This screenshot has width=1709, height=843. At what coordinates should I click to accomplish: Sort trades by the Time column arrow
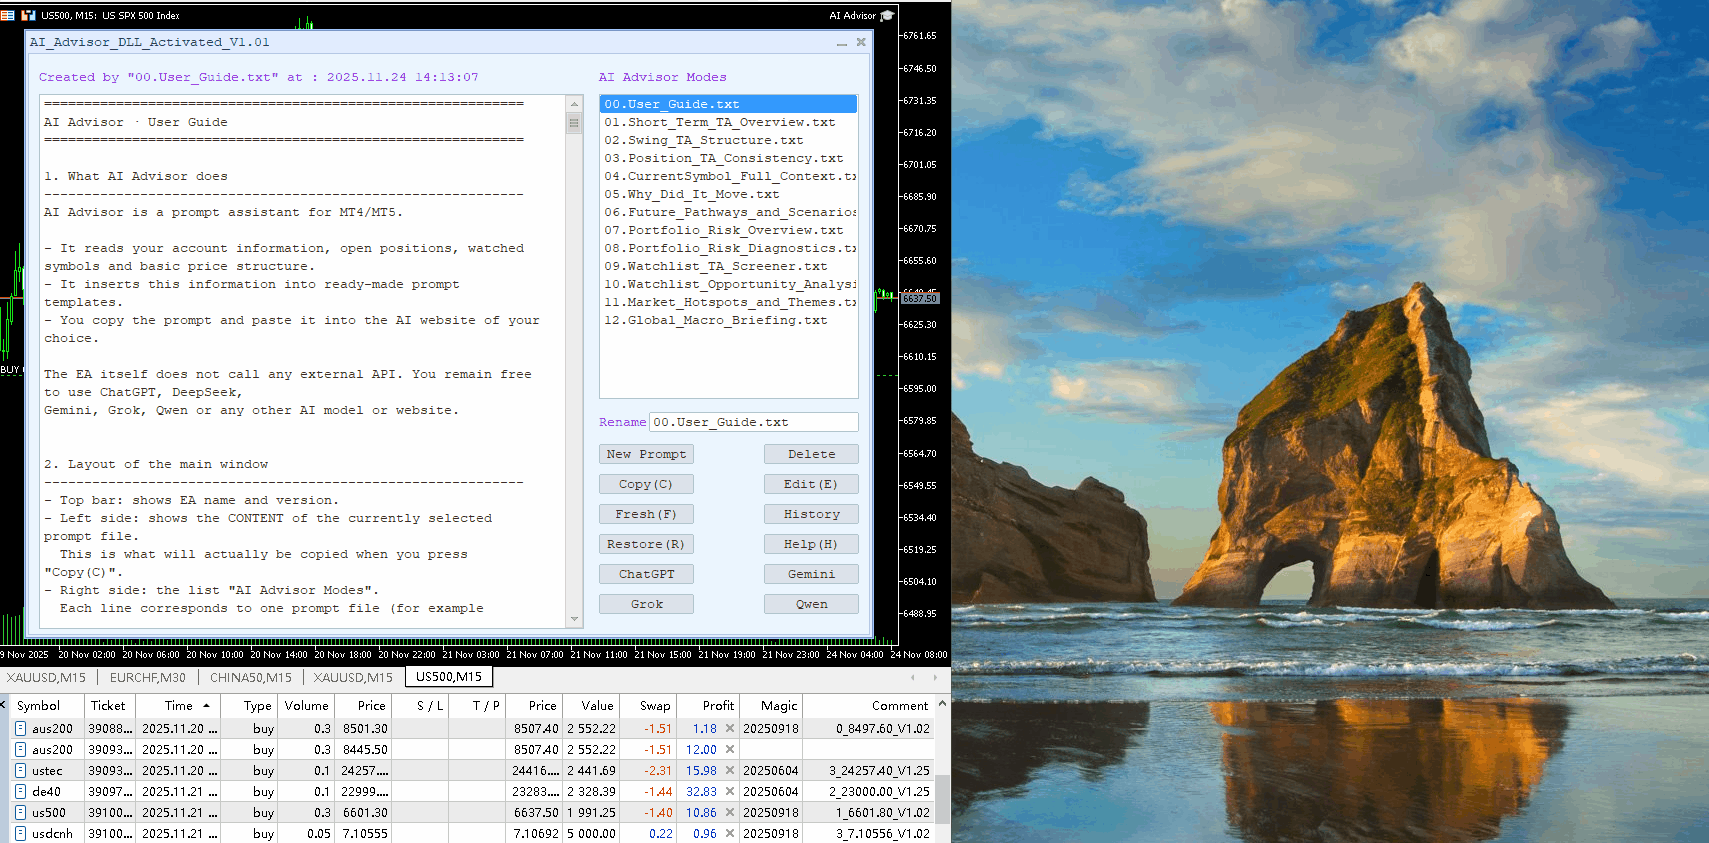pos(206,706)
